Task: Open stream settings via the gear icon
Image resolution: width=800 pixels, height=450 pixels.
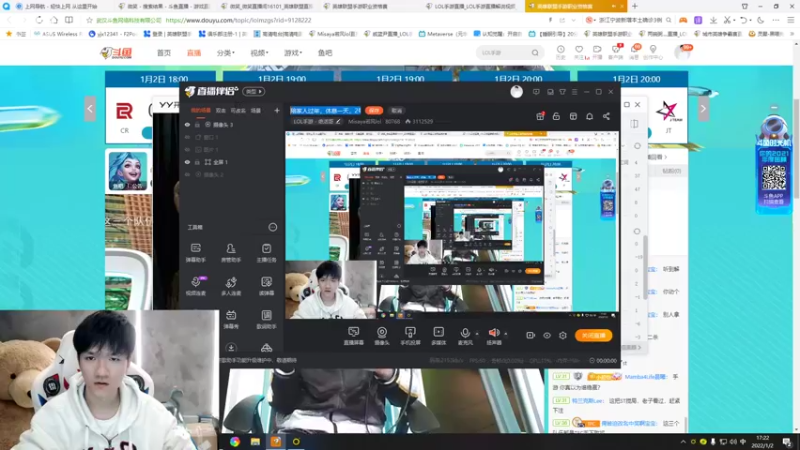Action: [563, 335]
